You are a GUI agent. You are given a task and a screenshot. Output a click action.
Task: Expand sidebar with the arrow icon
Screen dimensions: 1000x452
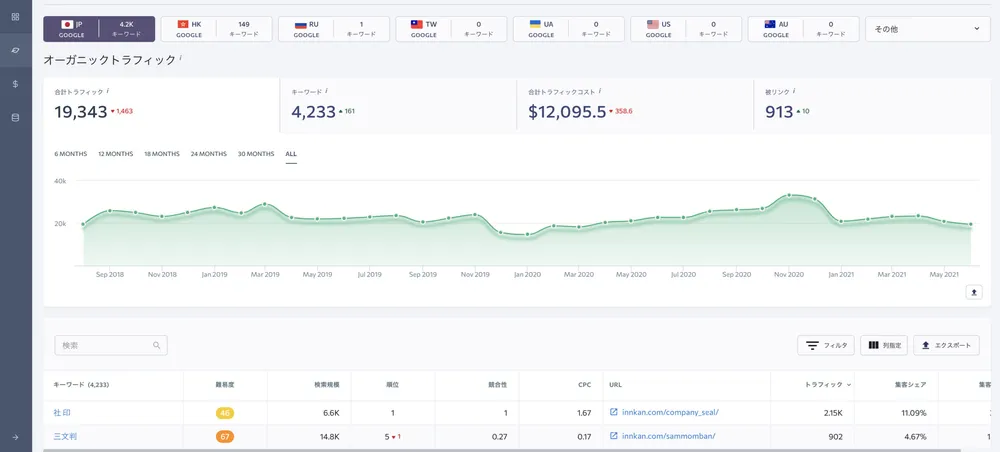coord(15,436)
